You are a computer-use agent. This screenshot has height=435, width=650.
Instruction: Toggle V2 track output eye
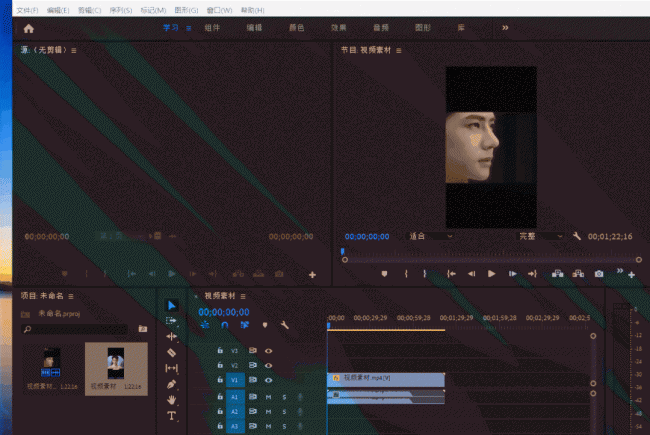click(269, 365)
